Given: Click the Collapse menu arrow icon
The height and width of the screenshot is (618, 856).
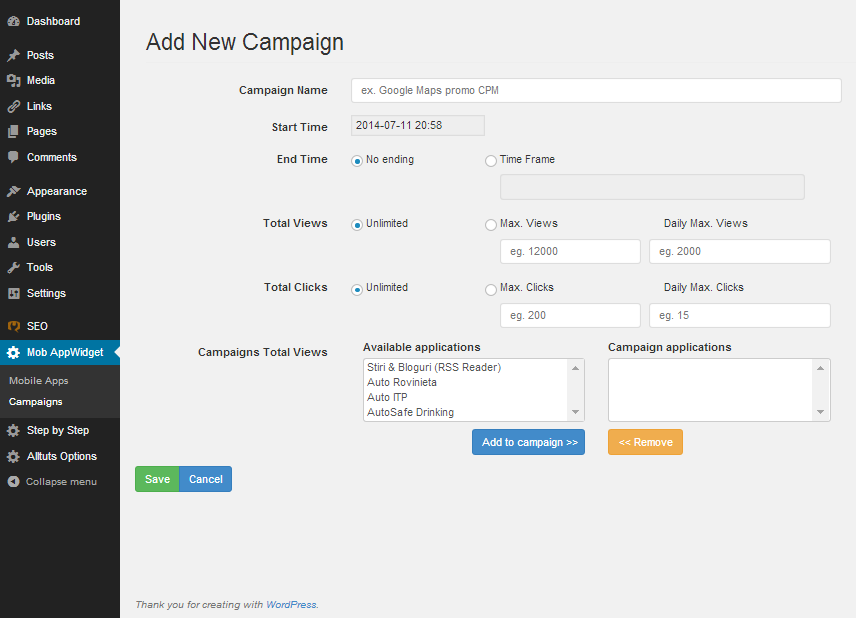Looking at the screenshot, I should tap(14, 482).
